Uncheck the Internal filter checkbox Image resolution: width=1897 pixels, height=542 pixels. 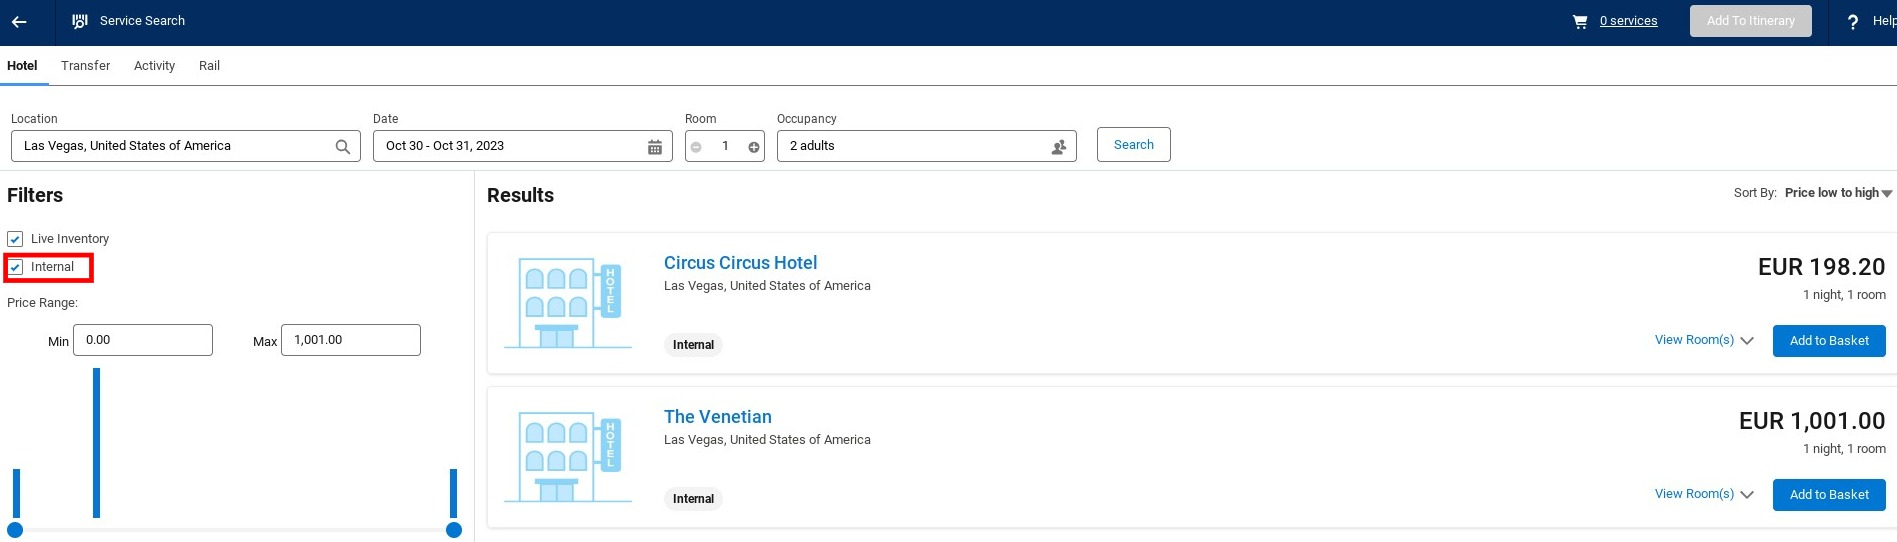pyautogui.click(x=15, y=267)
